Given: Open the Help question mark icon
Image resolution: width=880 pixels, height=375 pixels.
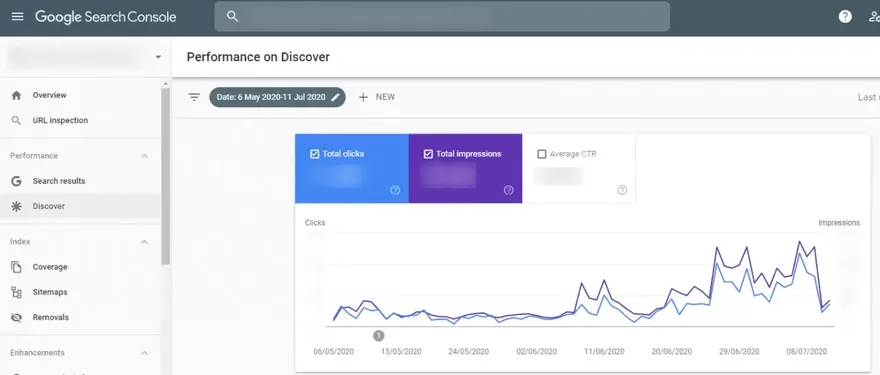Looking at the screenshot, I should point(845,16).
